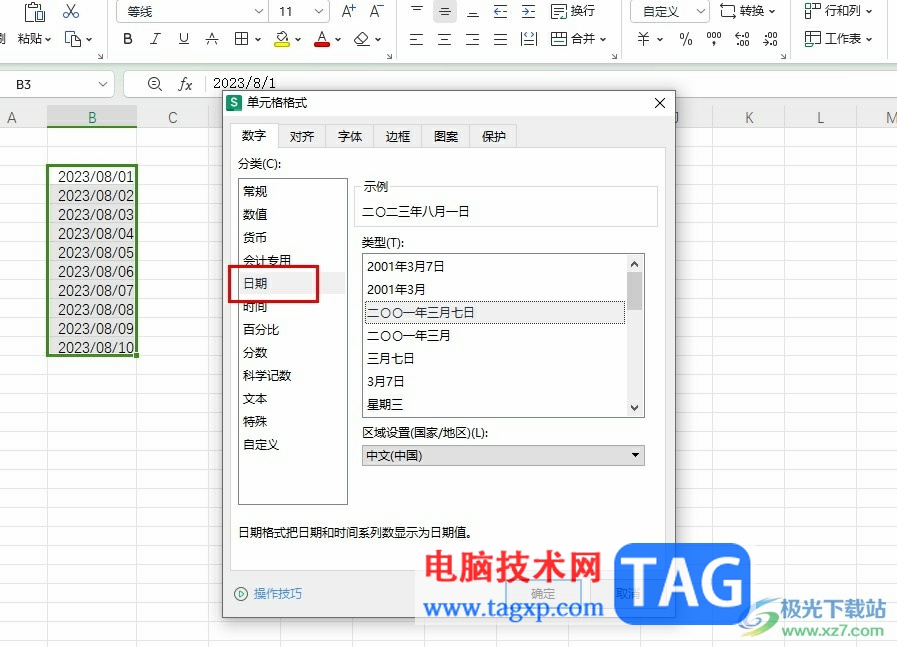The height and width of the screenshot is (647, 897).
Task: Decrease the indent
Action: tap(501, 11)
